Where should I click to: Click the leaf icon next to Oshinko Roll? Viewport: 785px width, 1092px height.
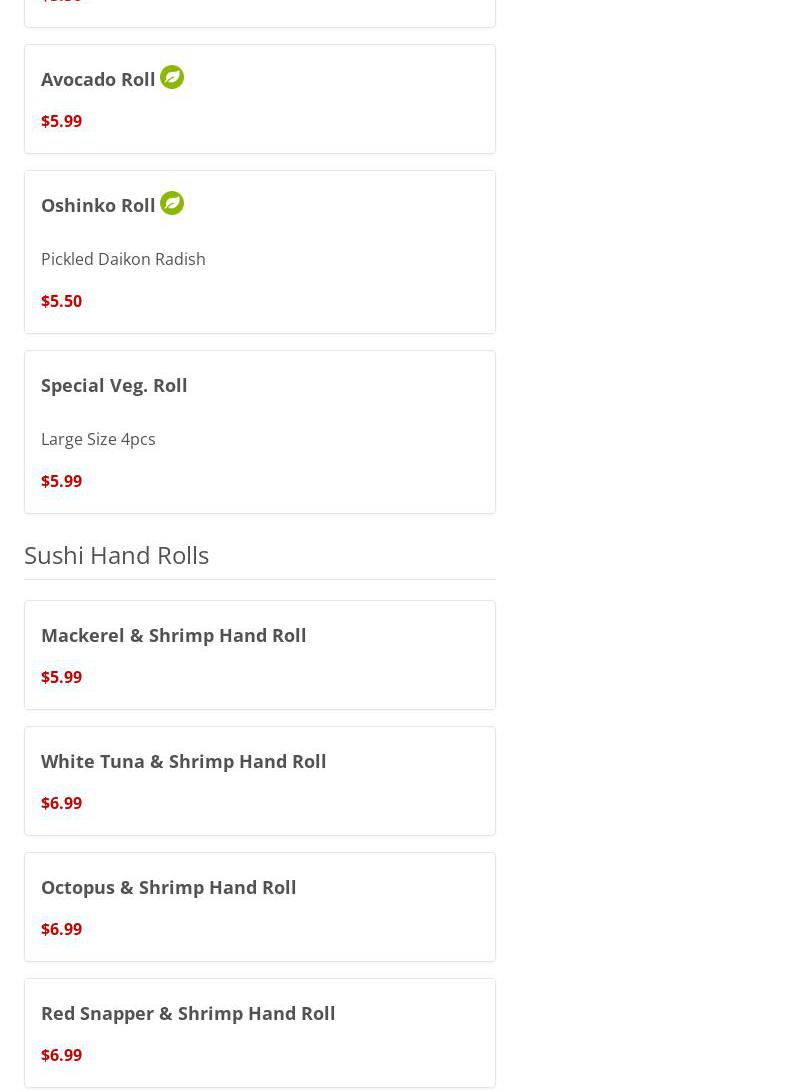[172, 203]
